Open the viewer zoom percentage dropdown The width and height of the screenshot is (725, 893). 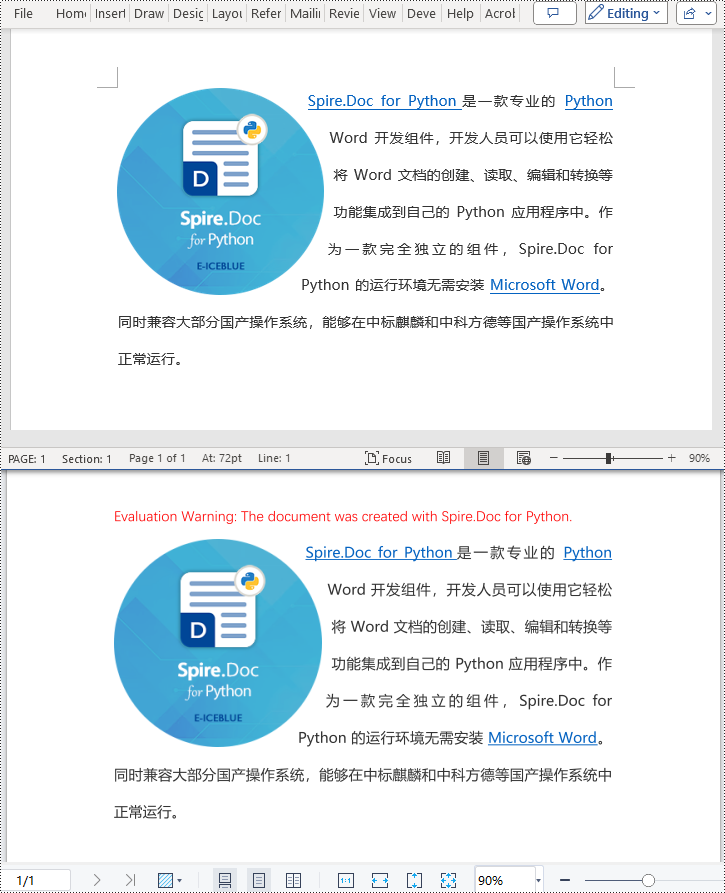click(x=539, y=880)
